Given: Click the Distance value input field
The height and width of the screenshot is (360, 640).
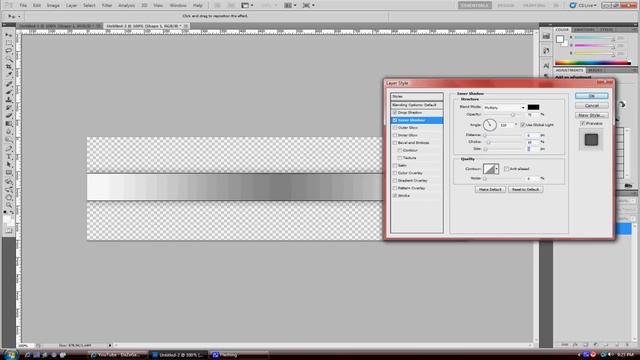Looking at the screenshot, I should 532,135.
